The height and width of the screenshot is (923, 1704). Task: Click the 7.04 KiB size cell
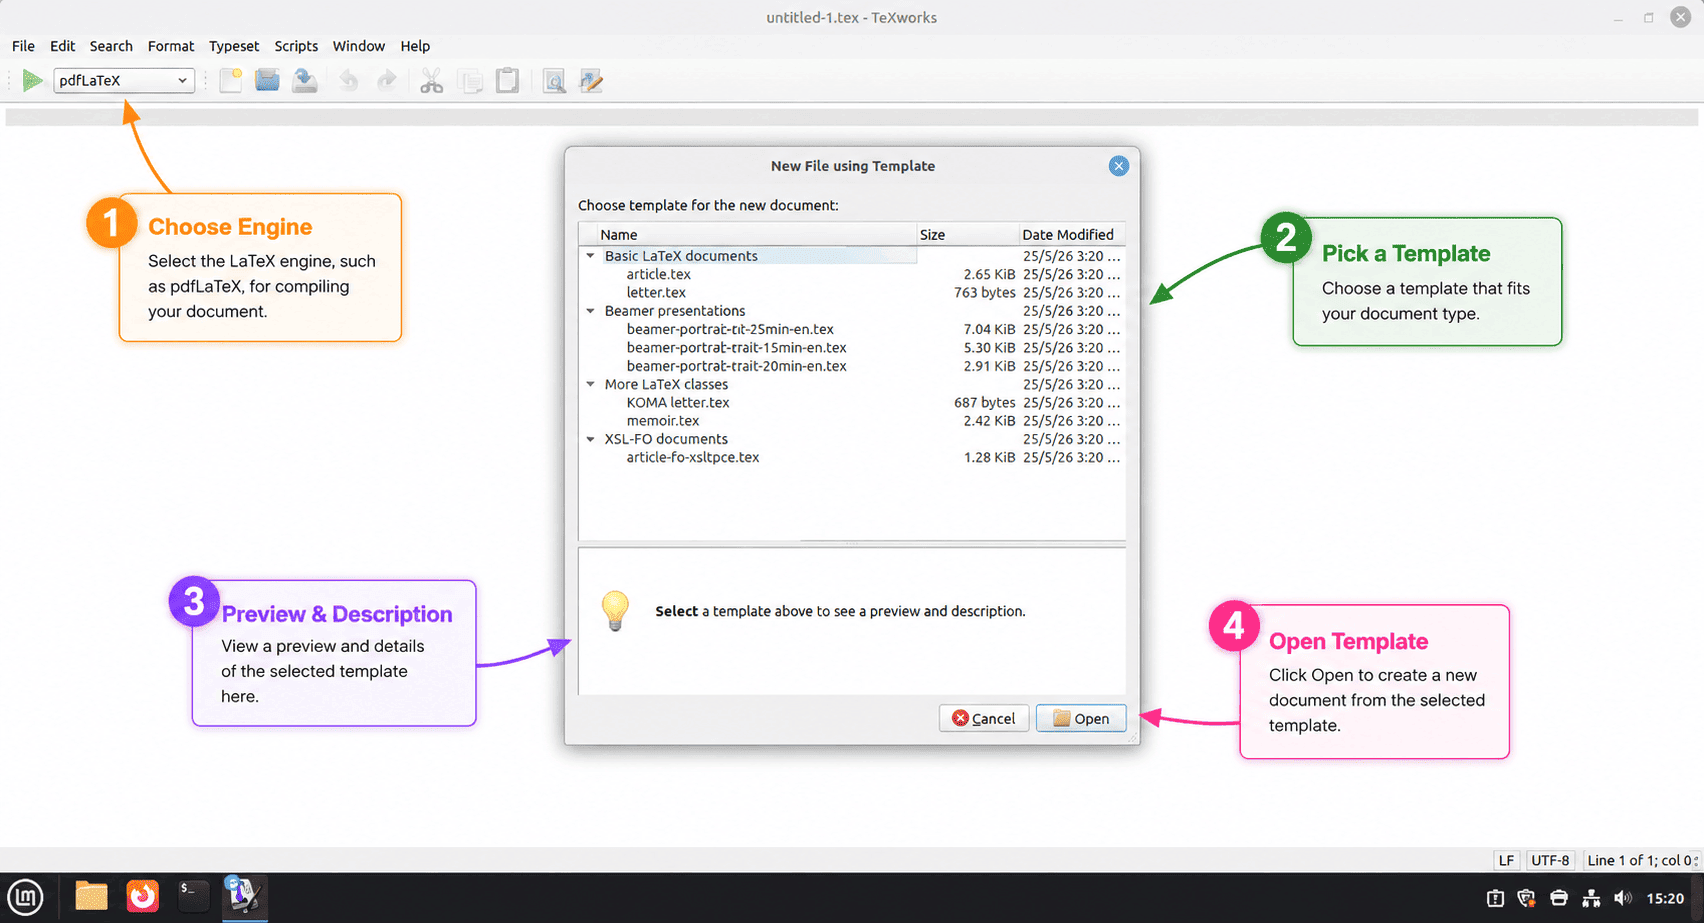(x=989, y=329)
